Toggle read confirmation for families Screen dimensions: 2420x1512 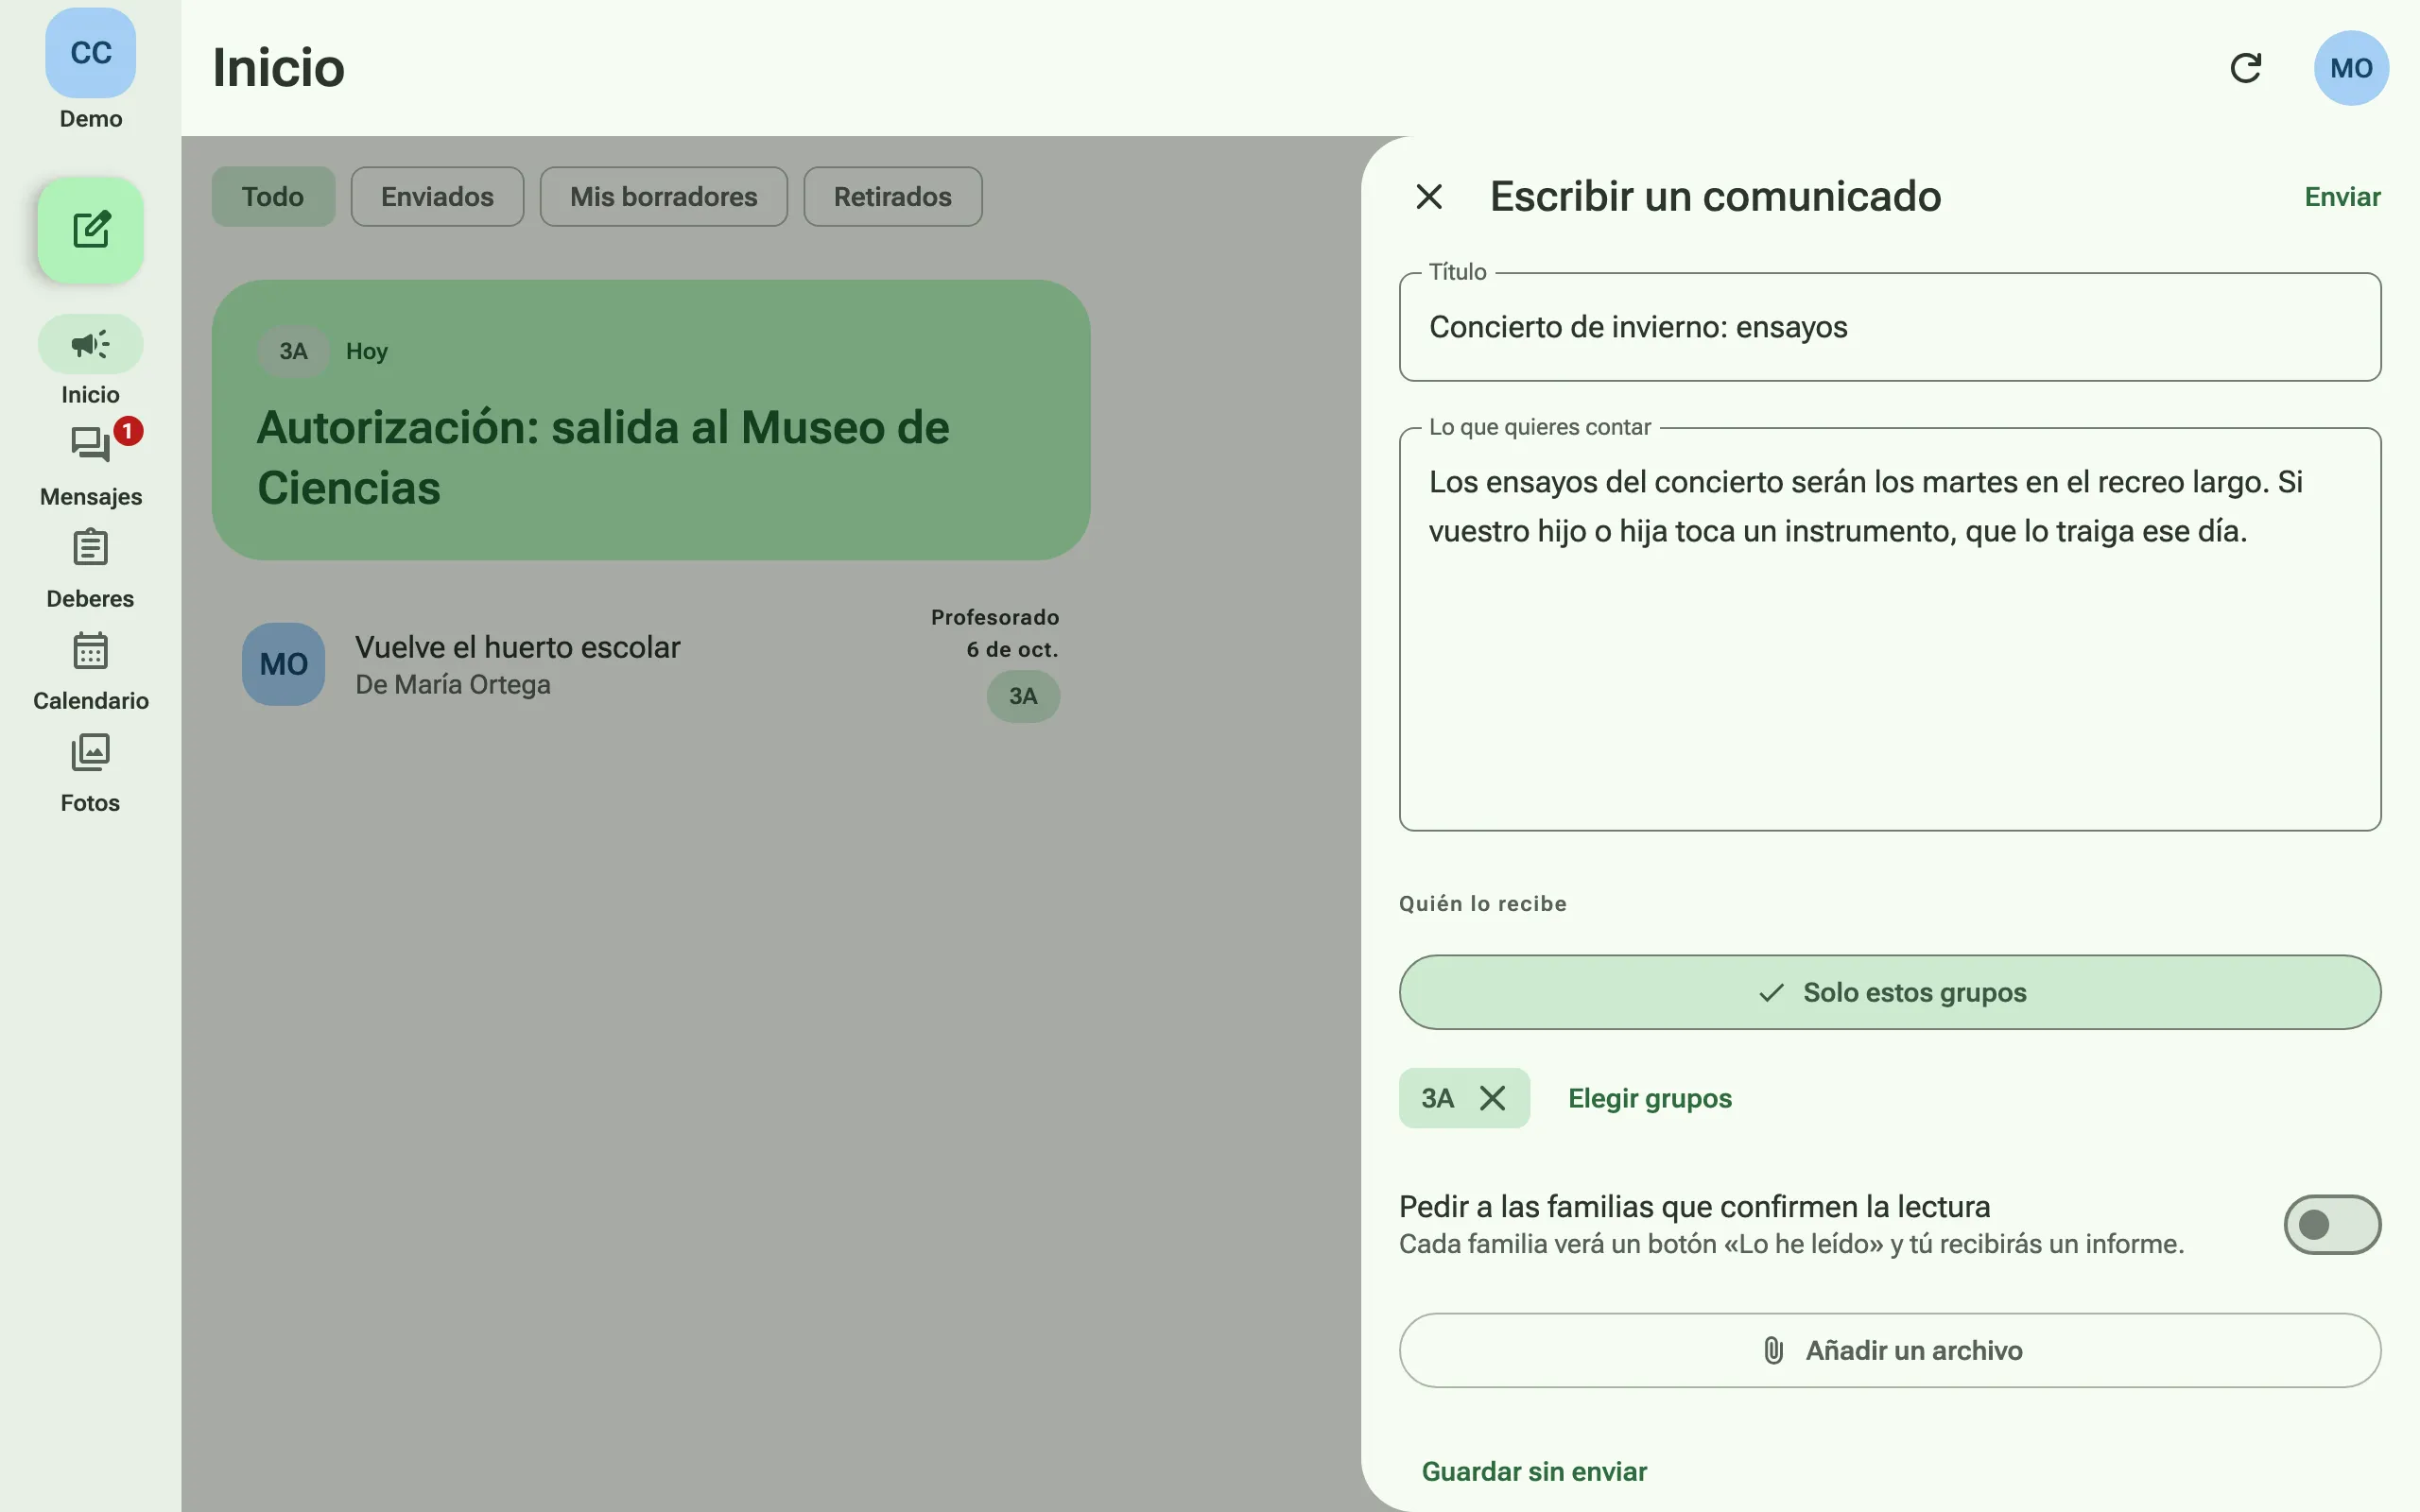point(2332,1224)
